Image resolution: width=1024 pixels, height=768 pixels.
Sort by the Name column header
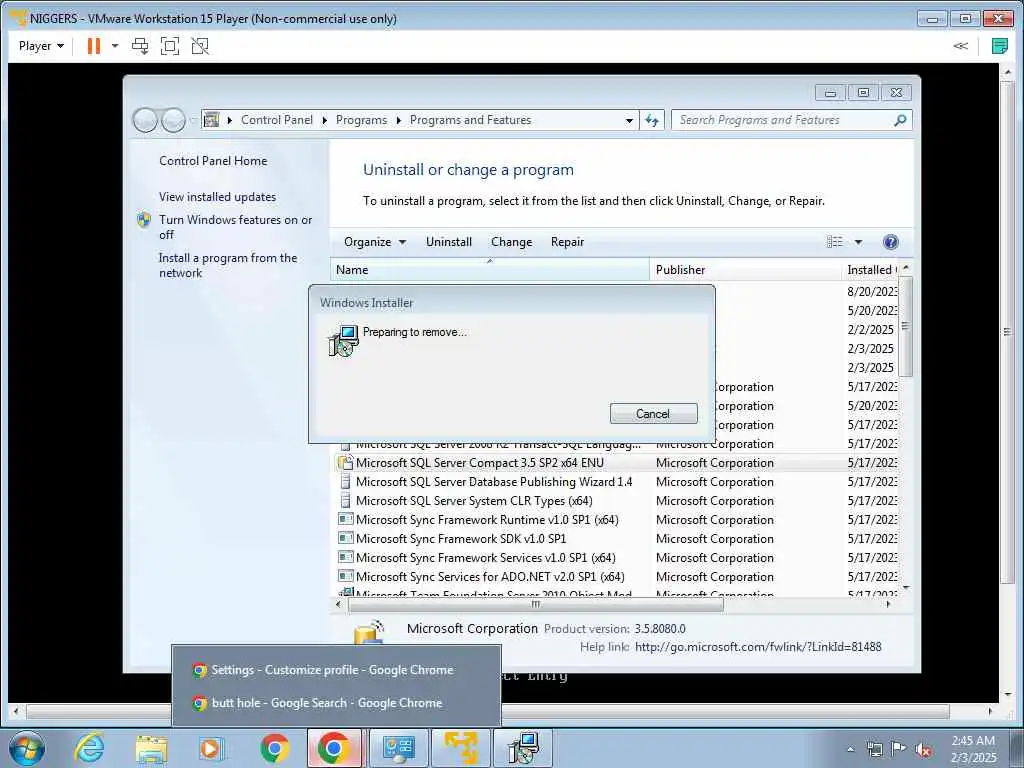point(490,270)
